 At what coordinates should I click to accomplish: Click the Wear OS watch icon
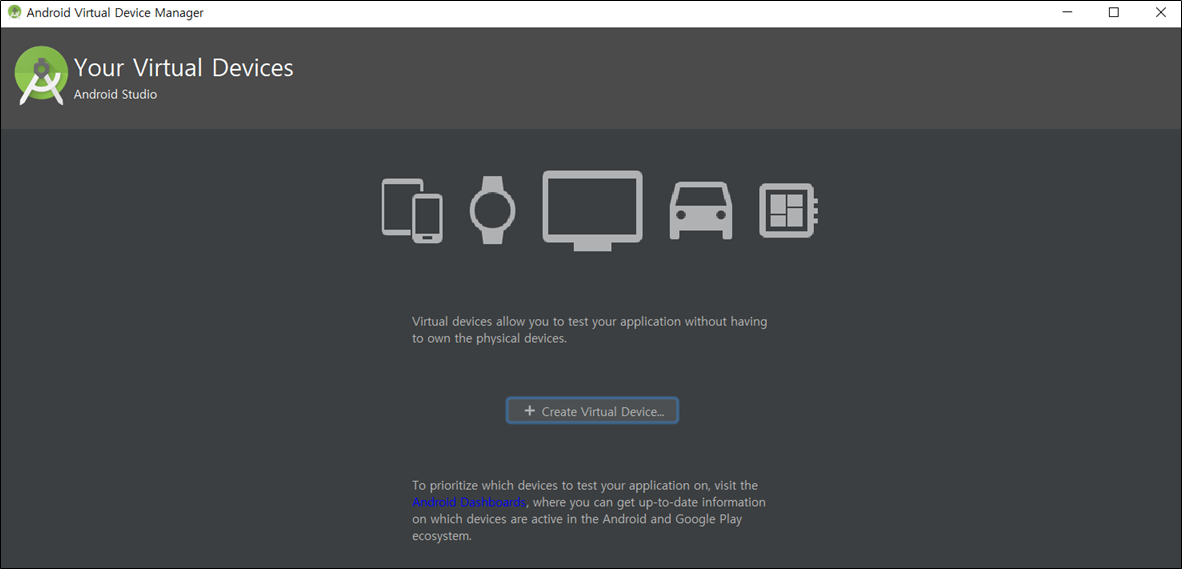pos(492,210)
